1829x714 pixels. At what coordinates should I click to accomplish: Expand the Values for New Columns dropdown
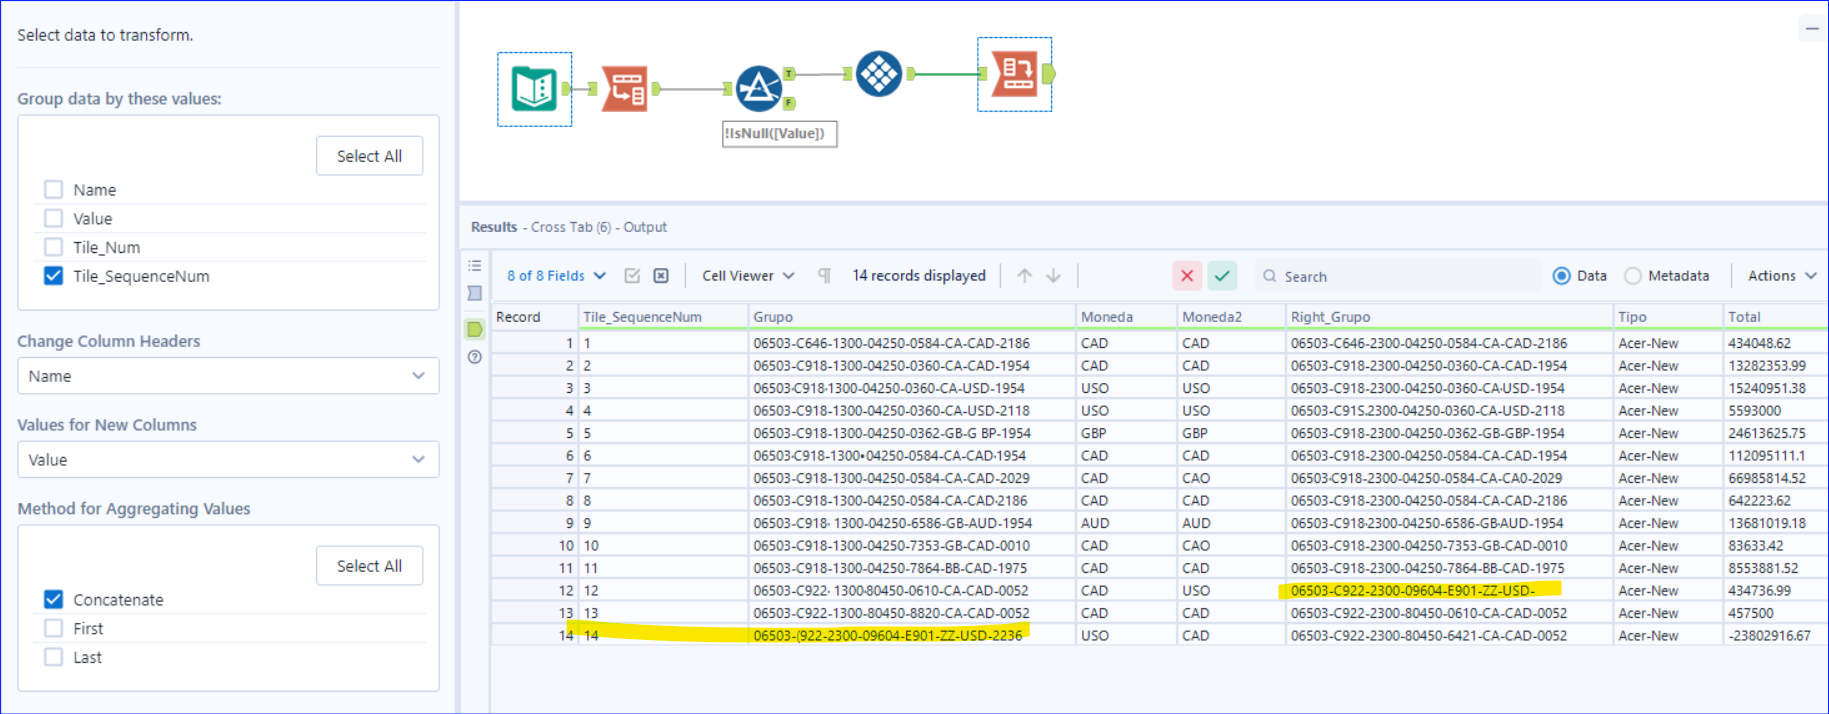pyautogui.click(x=228, y=460)
